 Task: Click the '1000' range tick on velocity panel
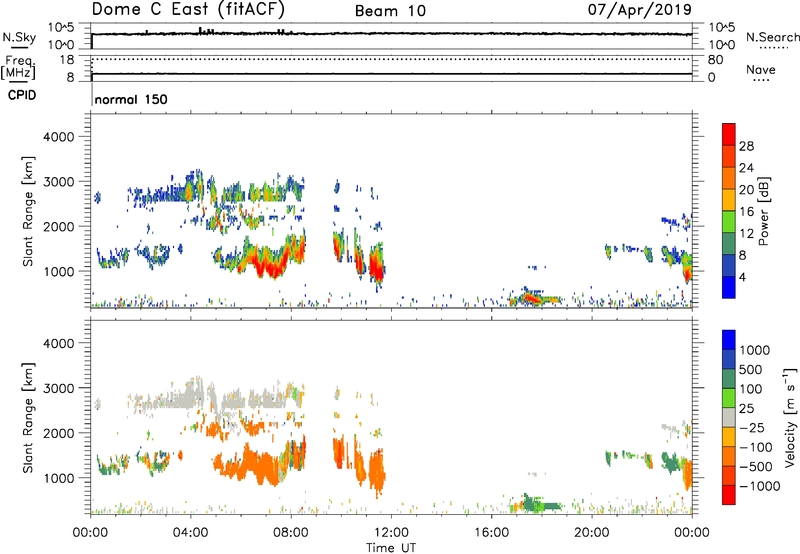click(58, 478)
